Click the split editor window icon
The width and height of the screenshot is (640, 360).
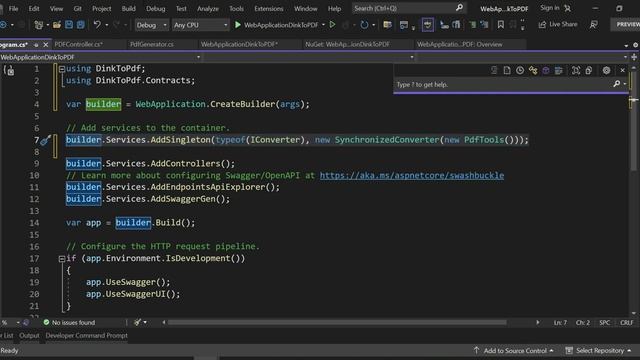click(x=634, y=57)
